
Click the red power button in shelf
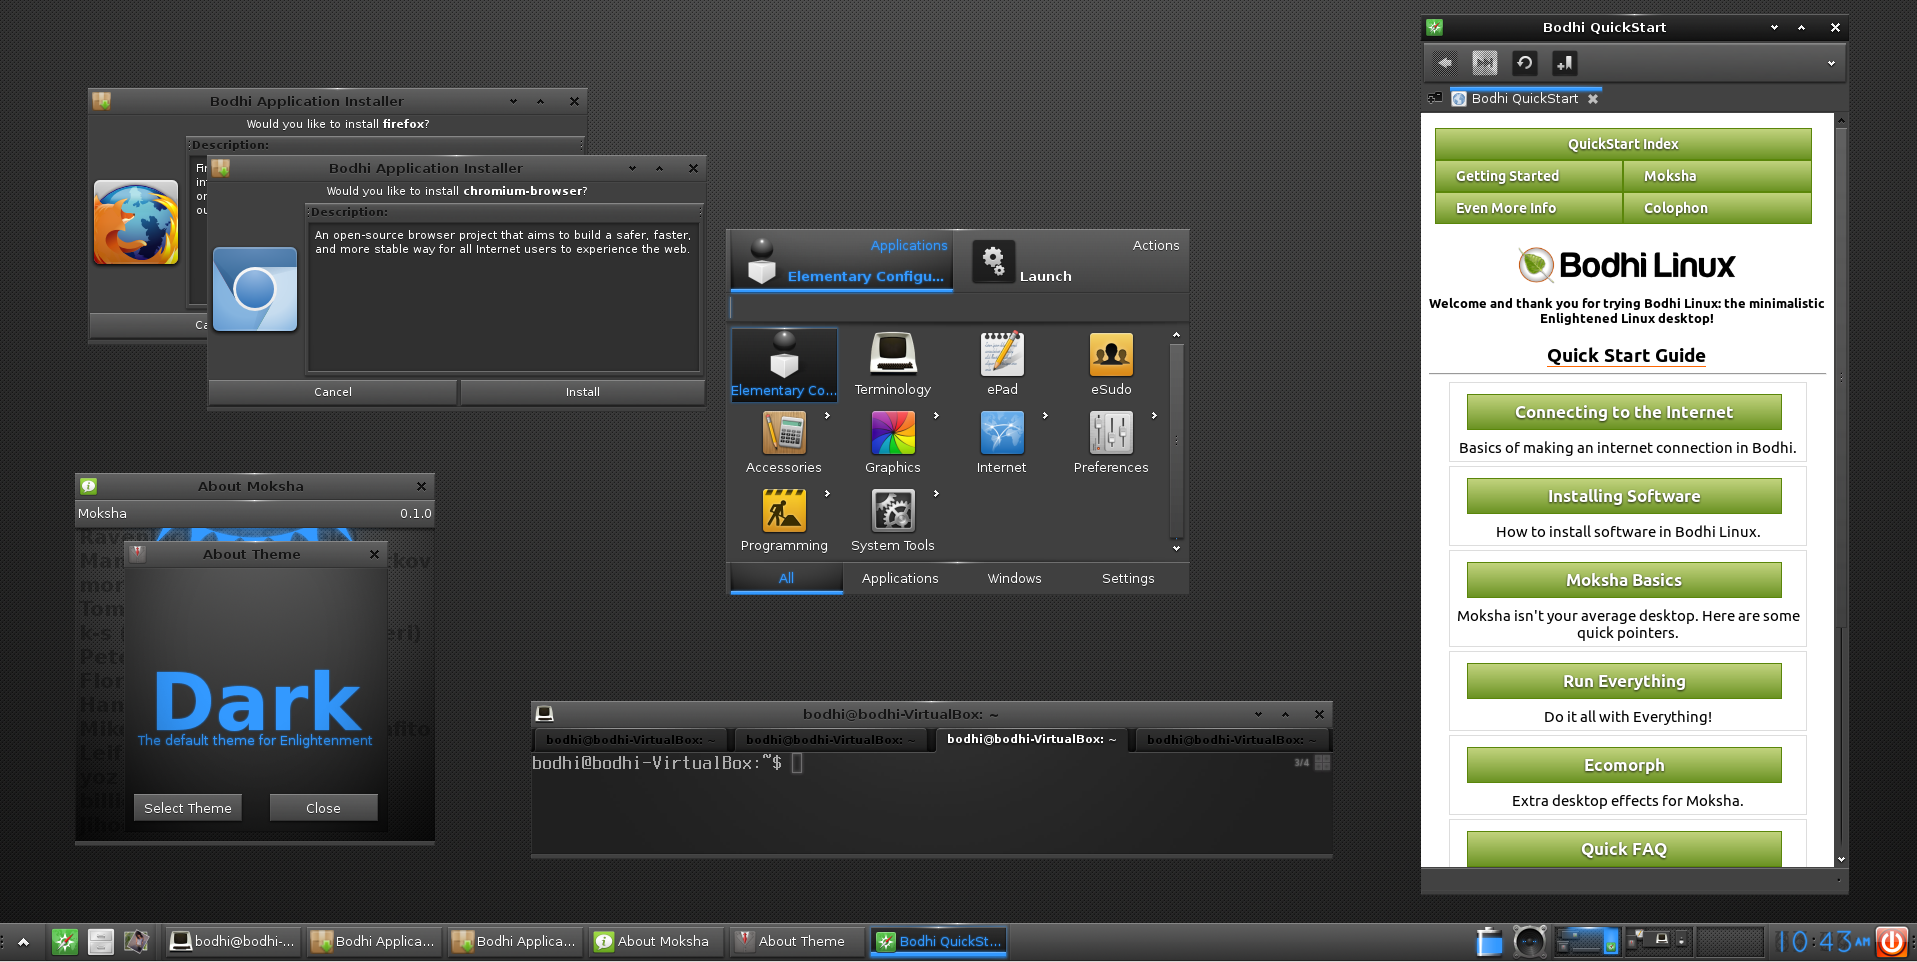coord(1891,941)
